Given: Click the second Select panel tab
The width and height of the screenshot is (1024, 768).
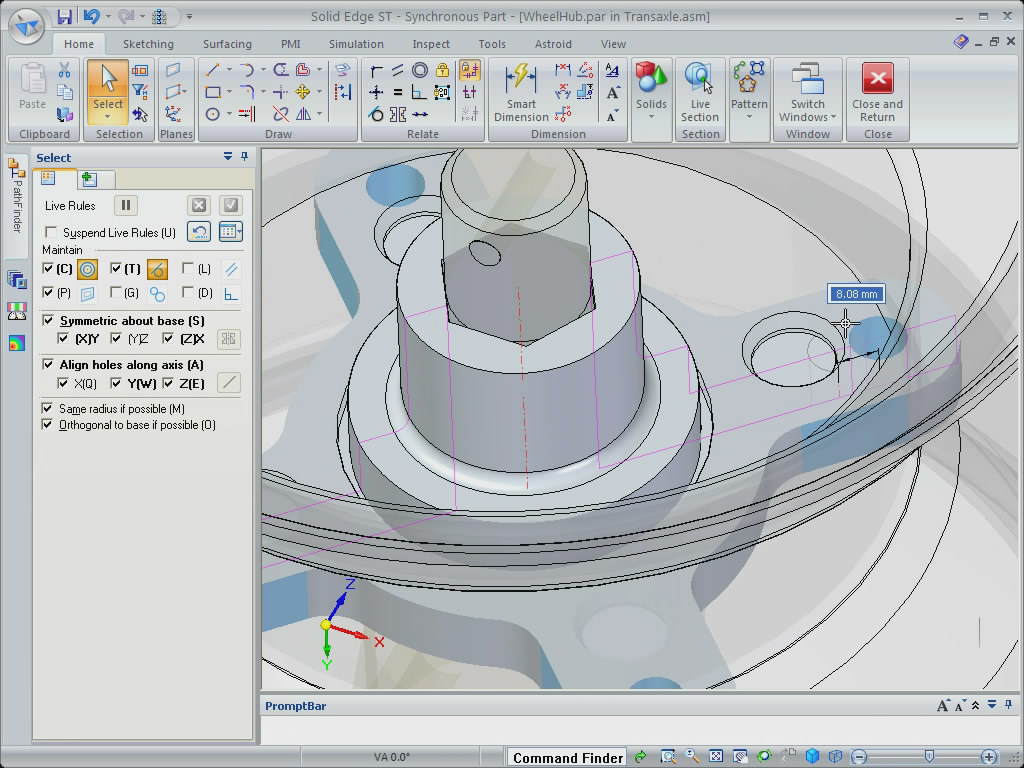Looking at the screenshot, I should pyautogui.click(x=89, y=178).
